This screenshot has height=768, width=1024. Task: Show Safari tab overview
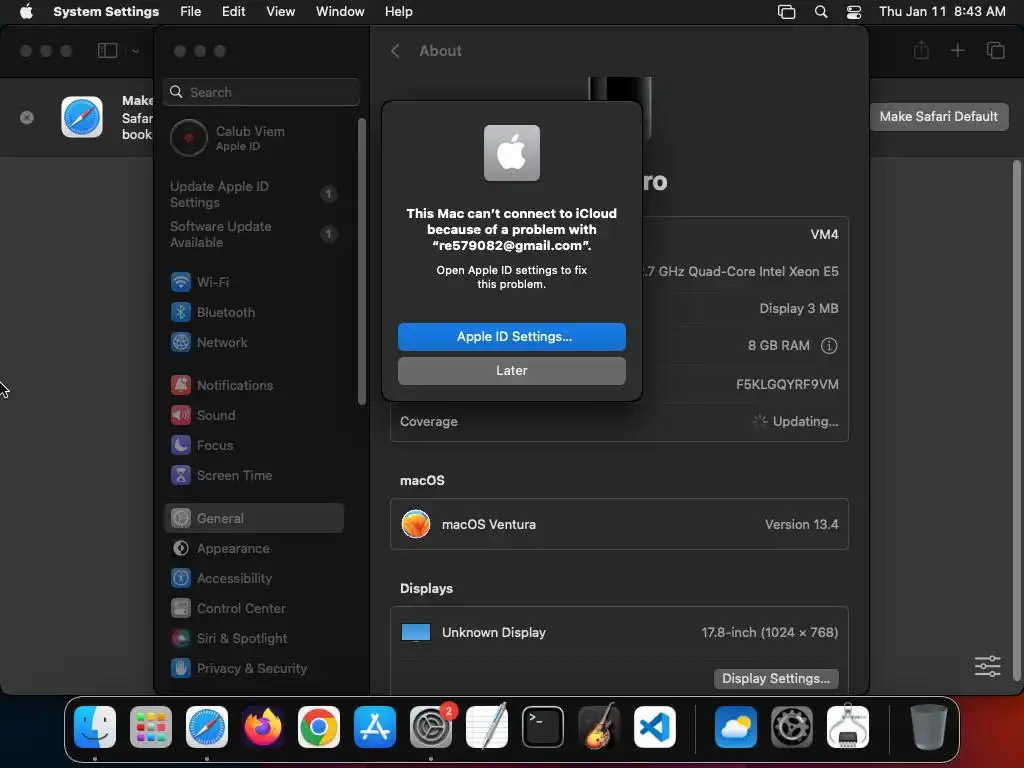(x=995, y=50)
